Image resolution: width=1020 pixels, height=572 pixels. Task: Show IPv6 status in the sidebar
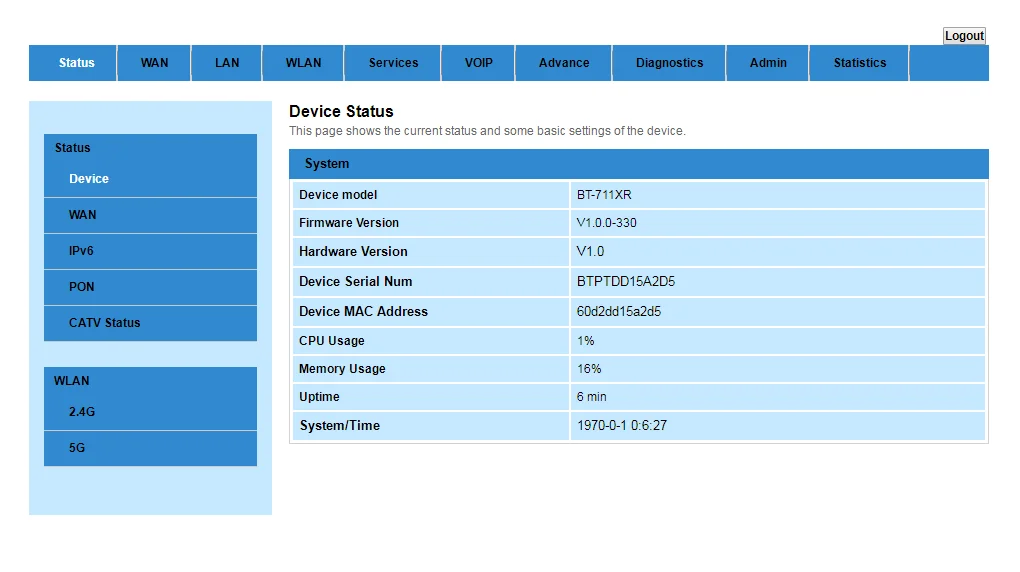(x=81, y=251)
